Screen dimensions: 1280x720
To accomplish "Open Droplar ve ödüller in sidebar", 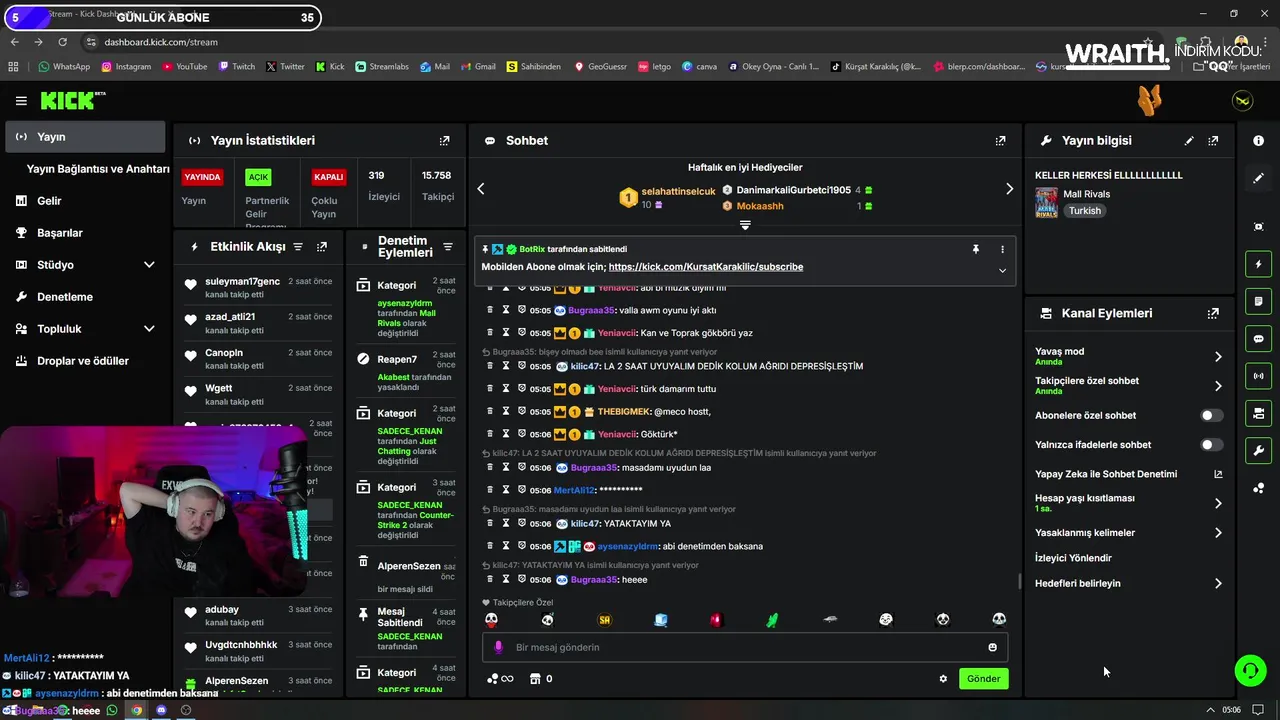I will click(85, 361).
